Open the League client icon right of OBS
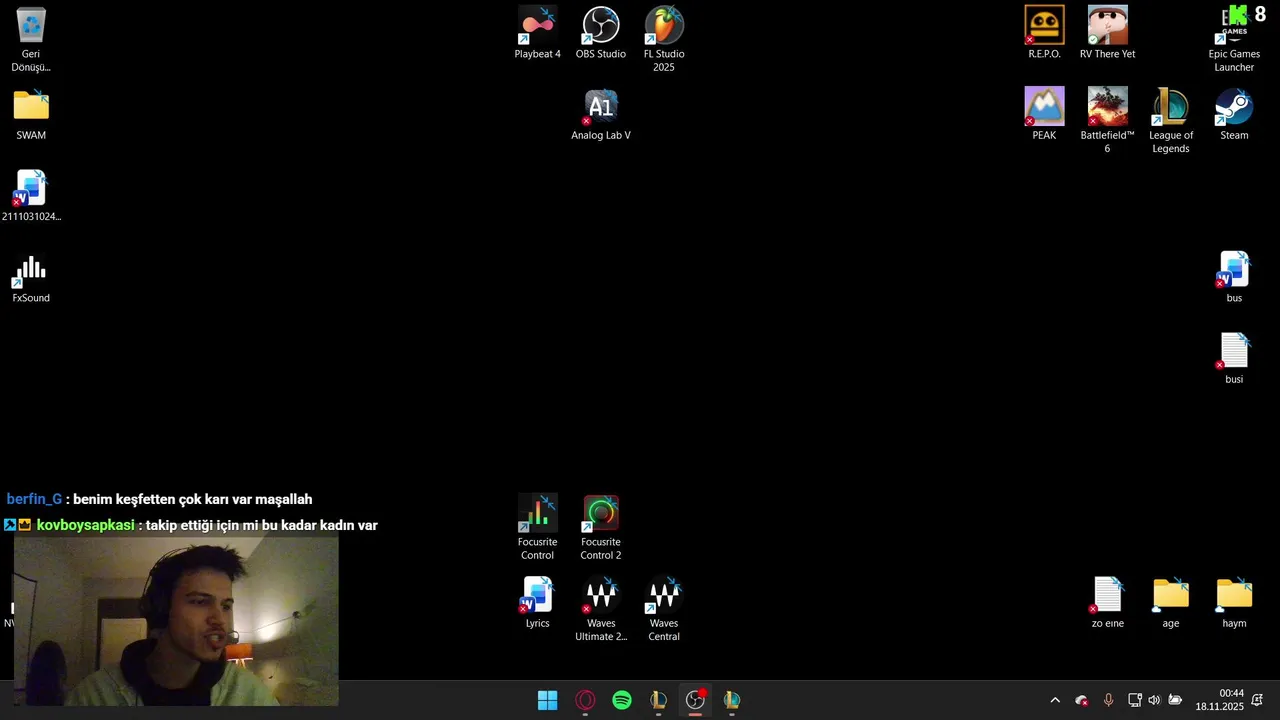The height and width of the screenshot is (720, 1280). pos(732,700)
